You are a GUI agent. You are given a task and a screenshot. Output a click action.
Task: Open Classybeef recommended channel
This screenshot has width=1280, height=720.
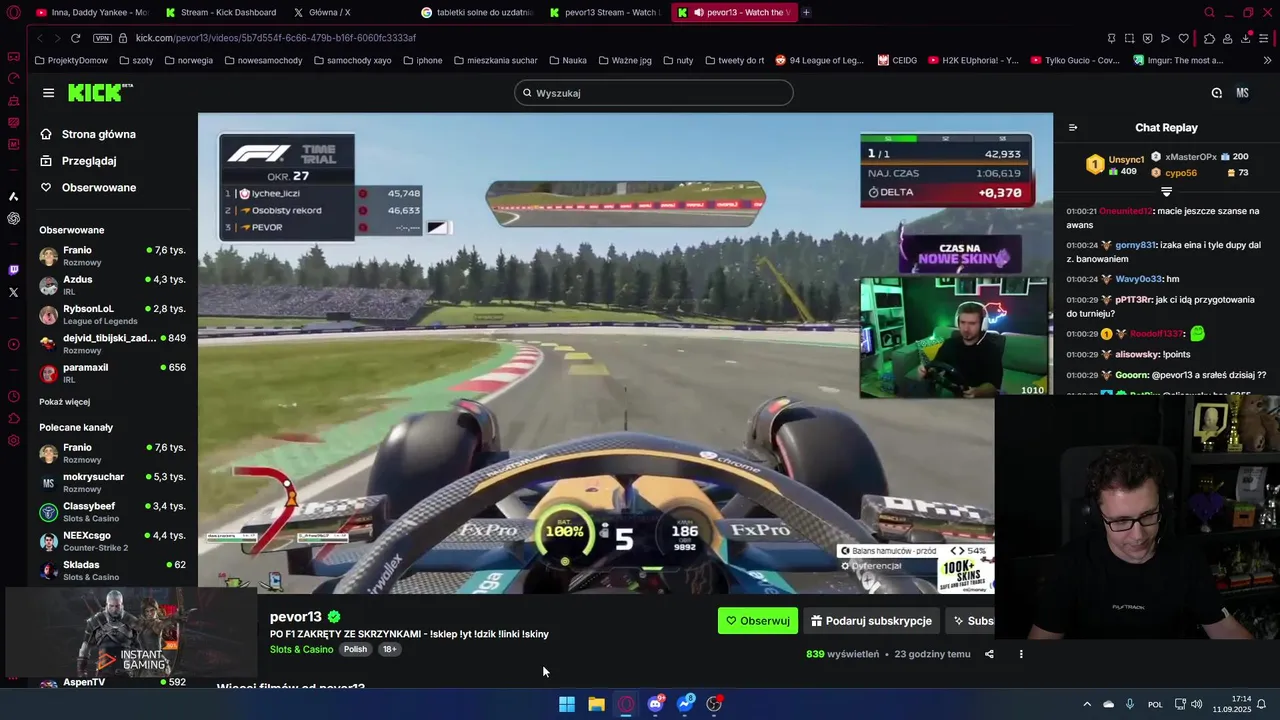[x=112, y=512]
